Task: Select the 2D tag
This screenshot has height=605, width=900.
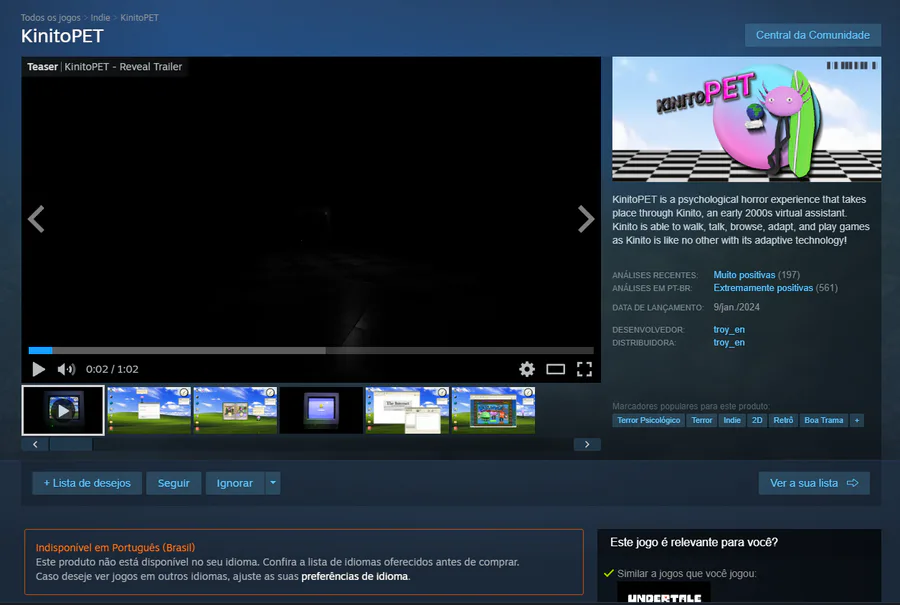Action: coord(757,420)
